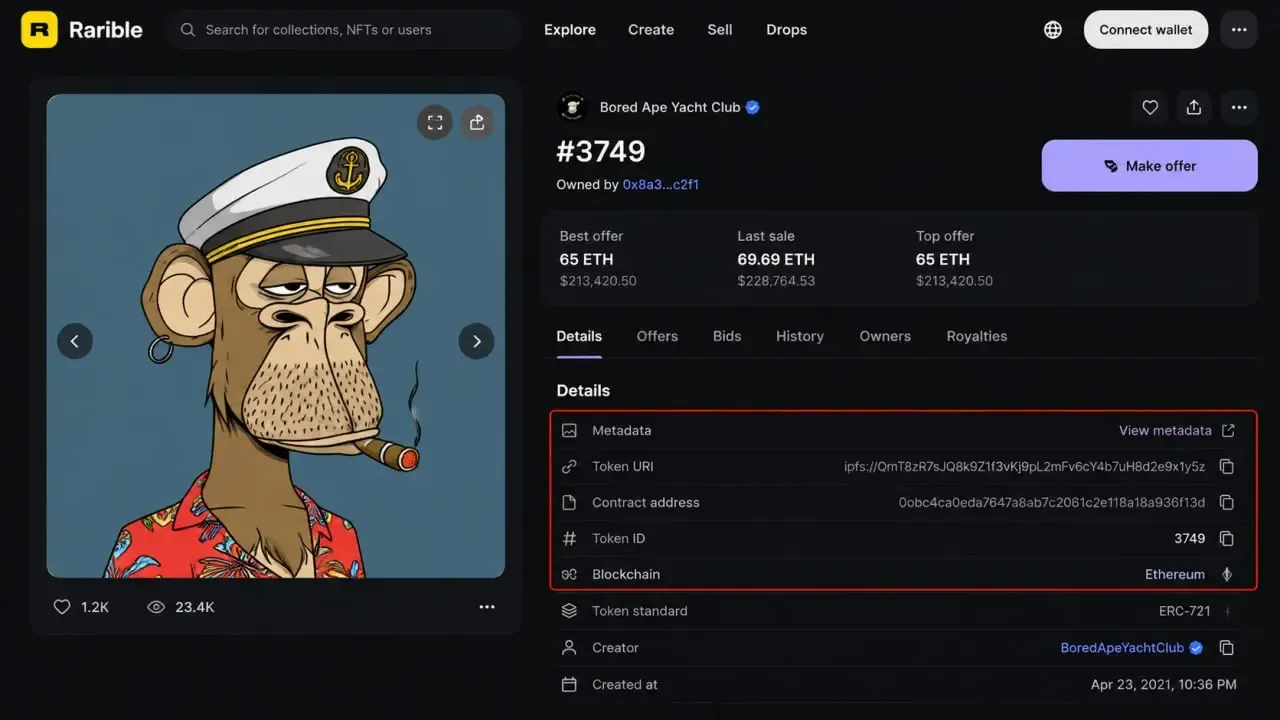Open the Sell menu item

(x=720, y=30)
